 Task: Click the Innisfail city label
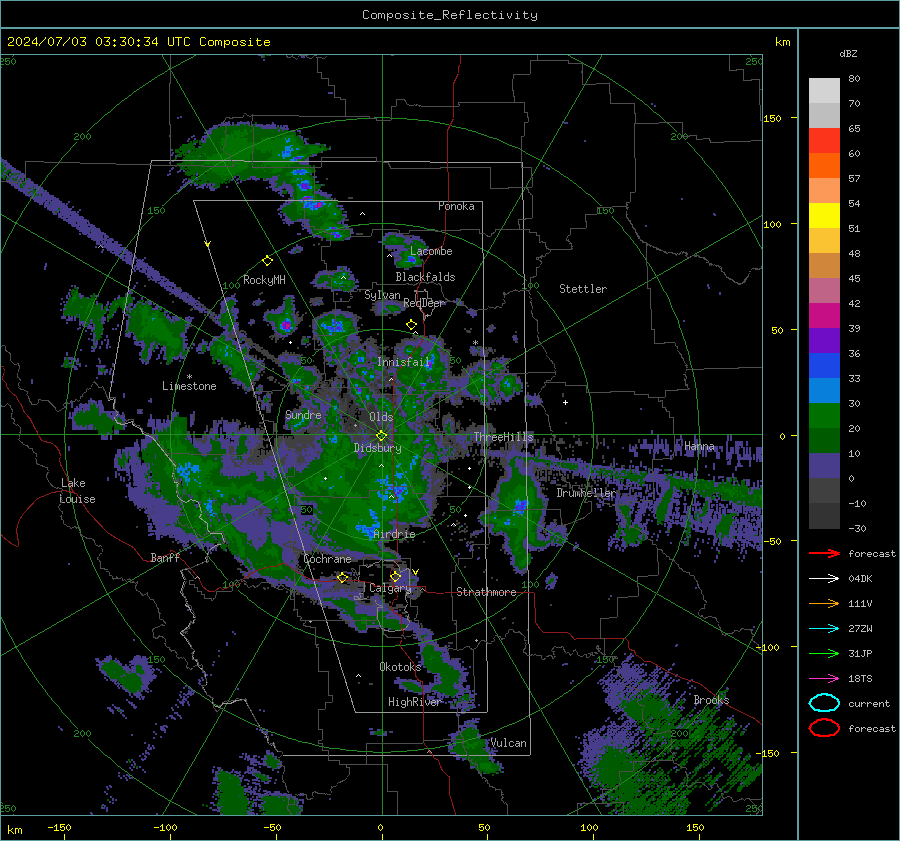pos(404,362)
